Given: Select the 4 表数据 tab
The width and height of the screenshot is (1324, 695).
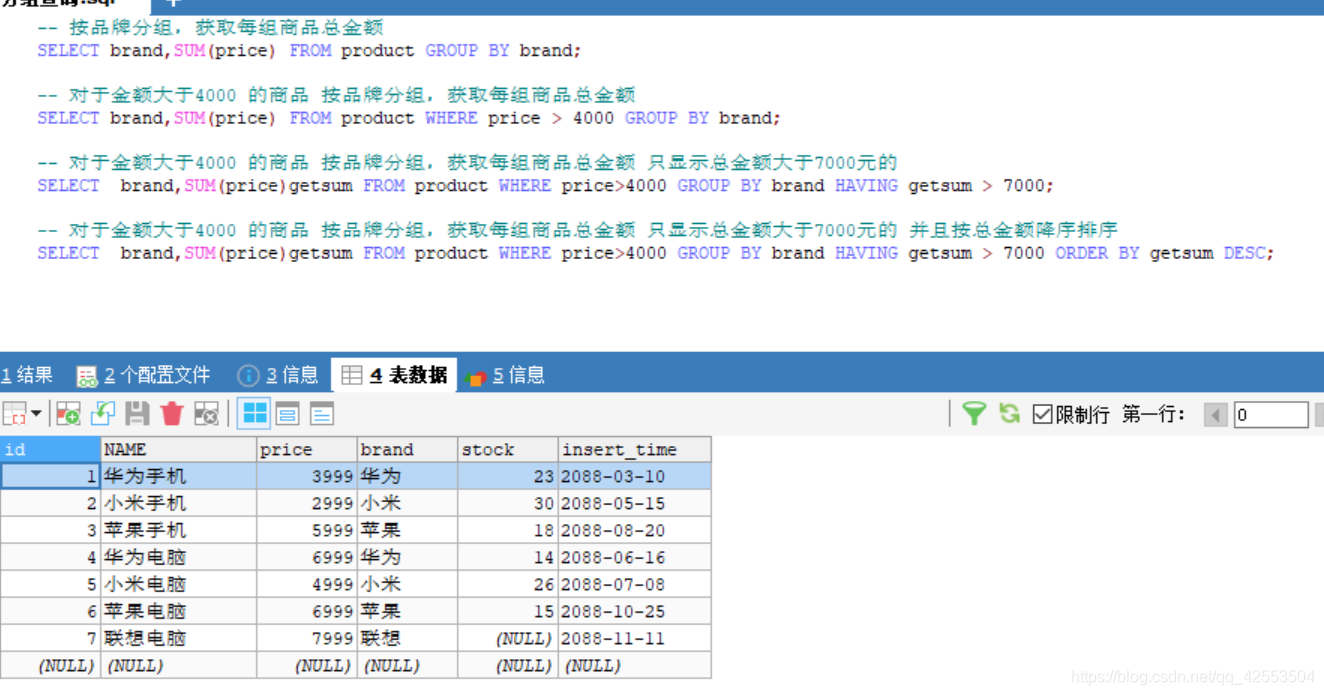Looking at the screenshot, I should coord(394,375).
